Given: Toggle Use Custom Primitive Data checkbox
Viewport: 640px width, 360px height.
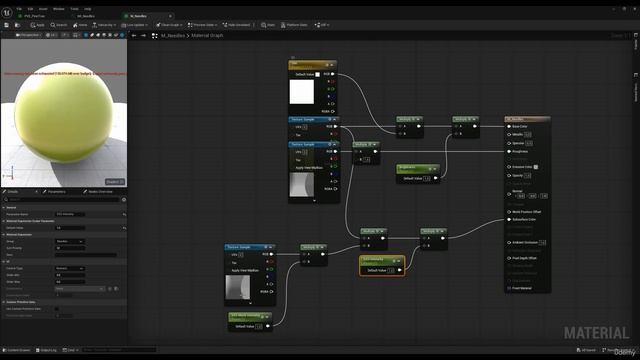Looking at the screenshot, I should (57, 309).
